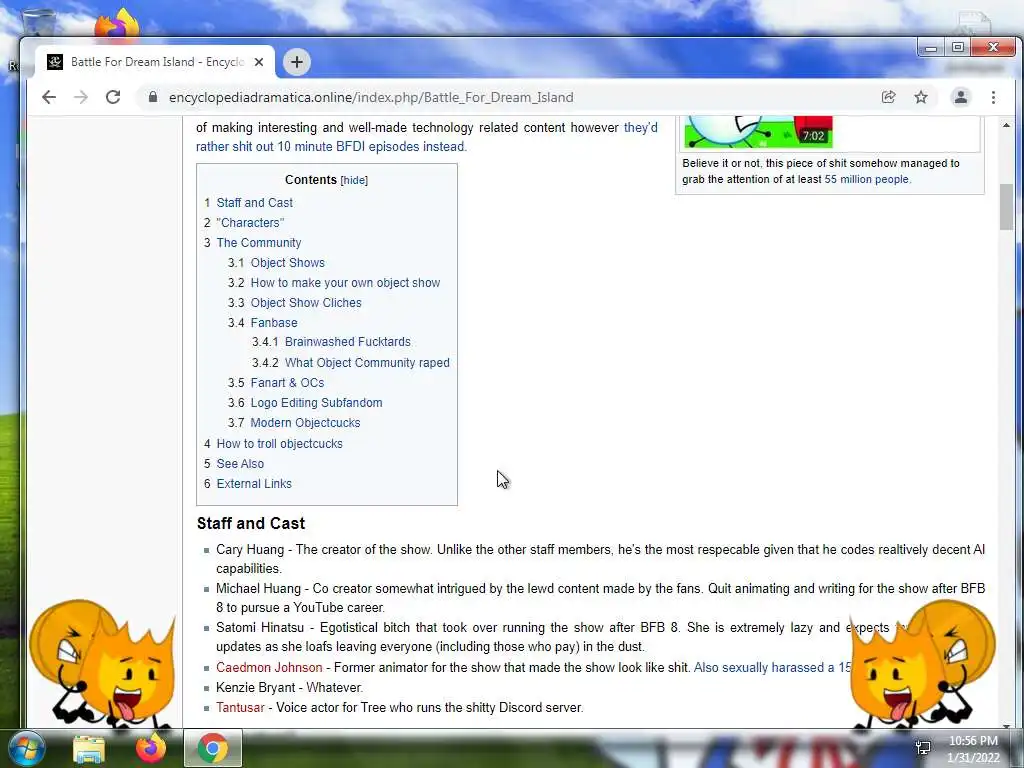
Task: Click the address bar URL field
Action: [x=509, y=97]
